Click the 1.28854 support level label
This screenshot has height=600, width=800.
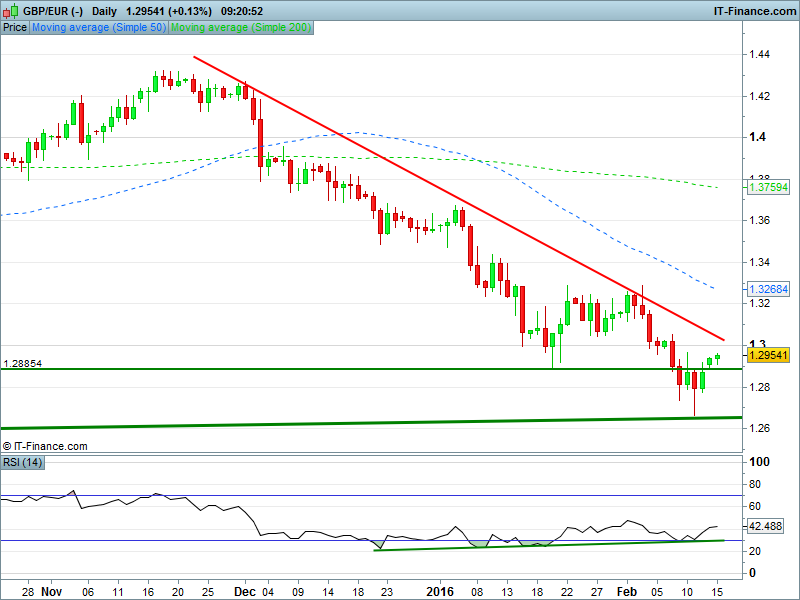pos(22,364)
